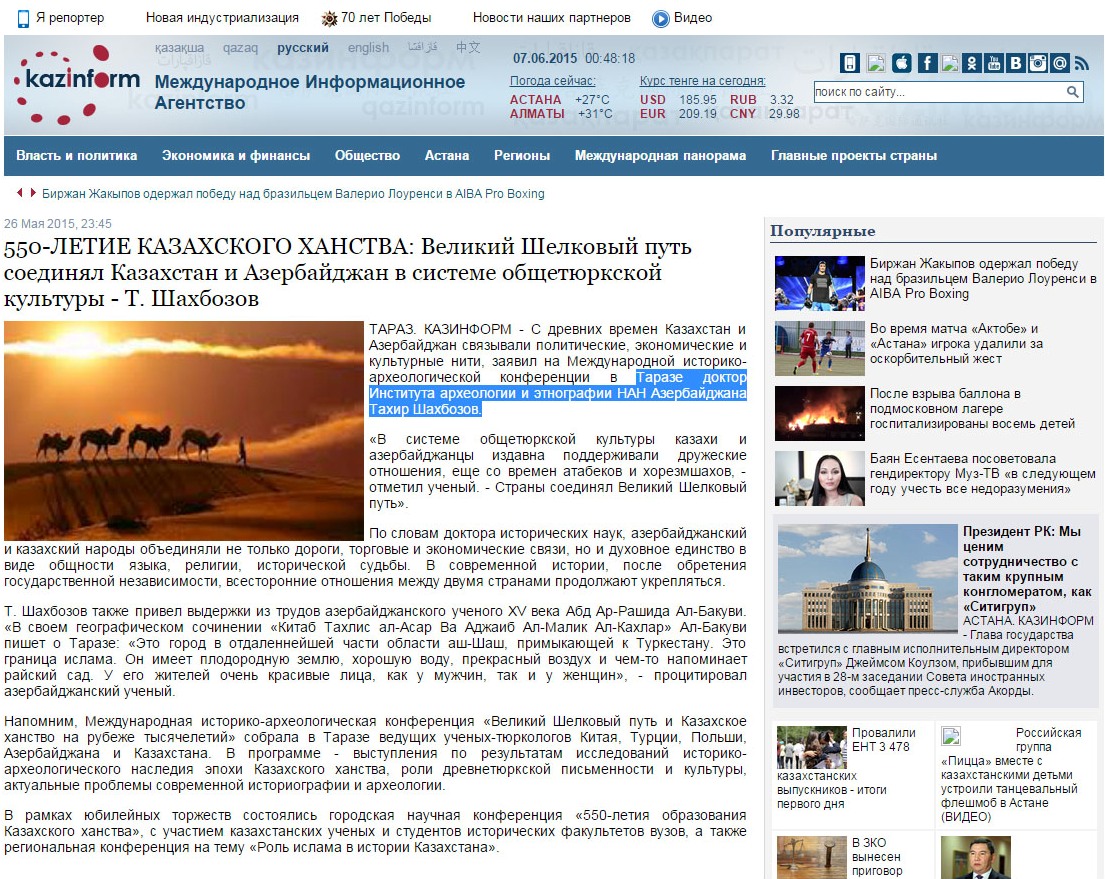
Task: Switch to the Arabic-script Kazakh language link
Action: (x=423, y=47)
